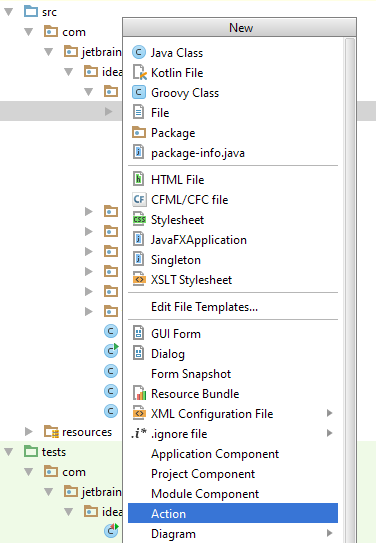Collapse the jetbrains package under src
This screenshot has width=376, height=545.
tap(49, 52)
